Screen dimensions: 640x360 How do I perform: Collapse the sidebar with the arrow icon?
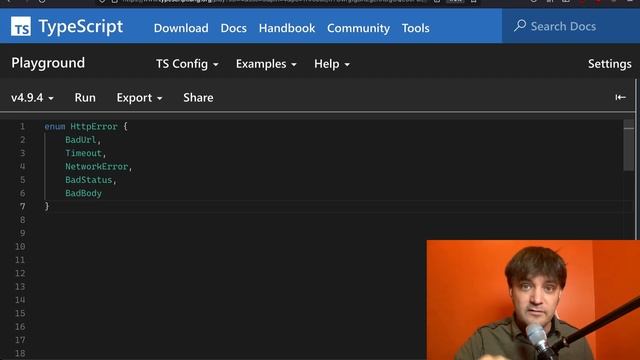pos(620,98)
